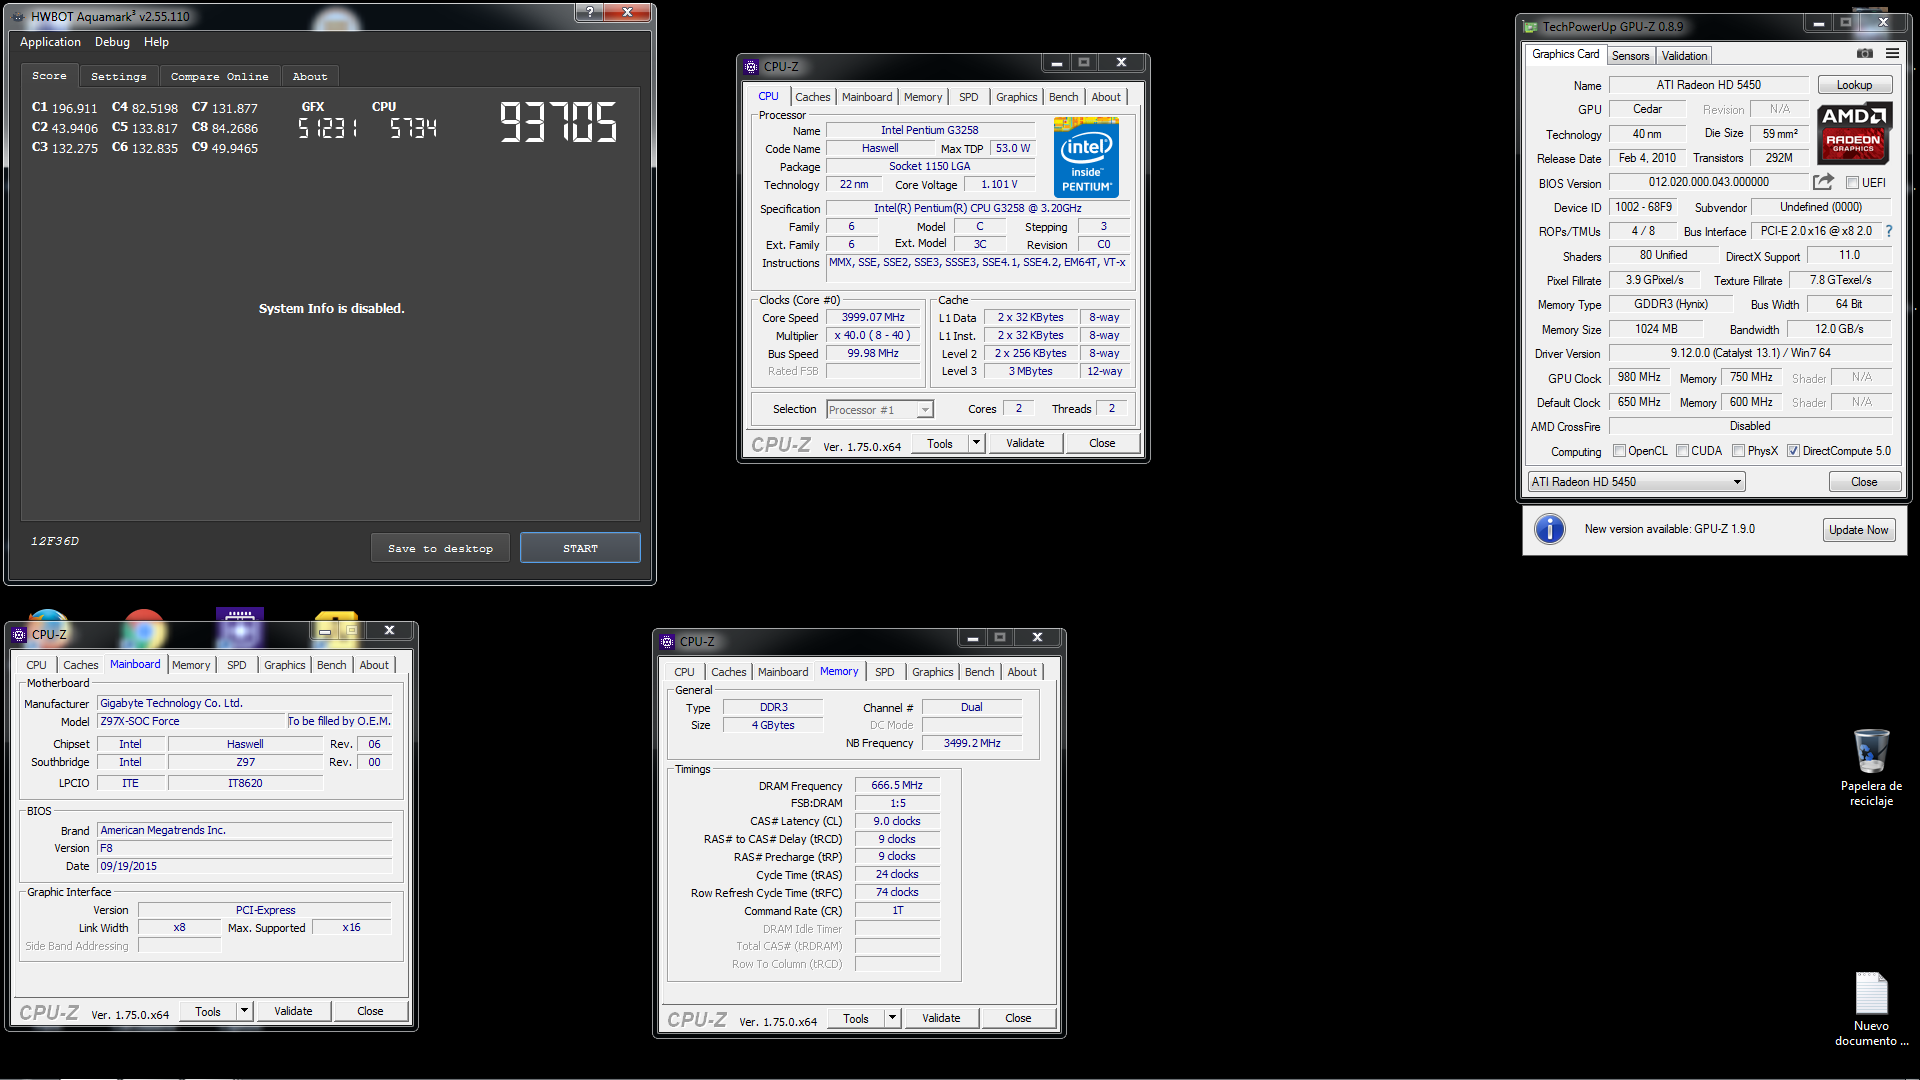
Task: Open Tools arrow in CPU-Z Mainboard window
Action: point(244,1011)
